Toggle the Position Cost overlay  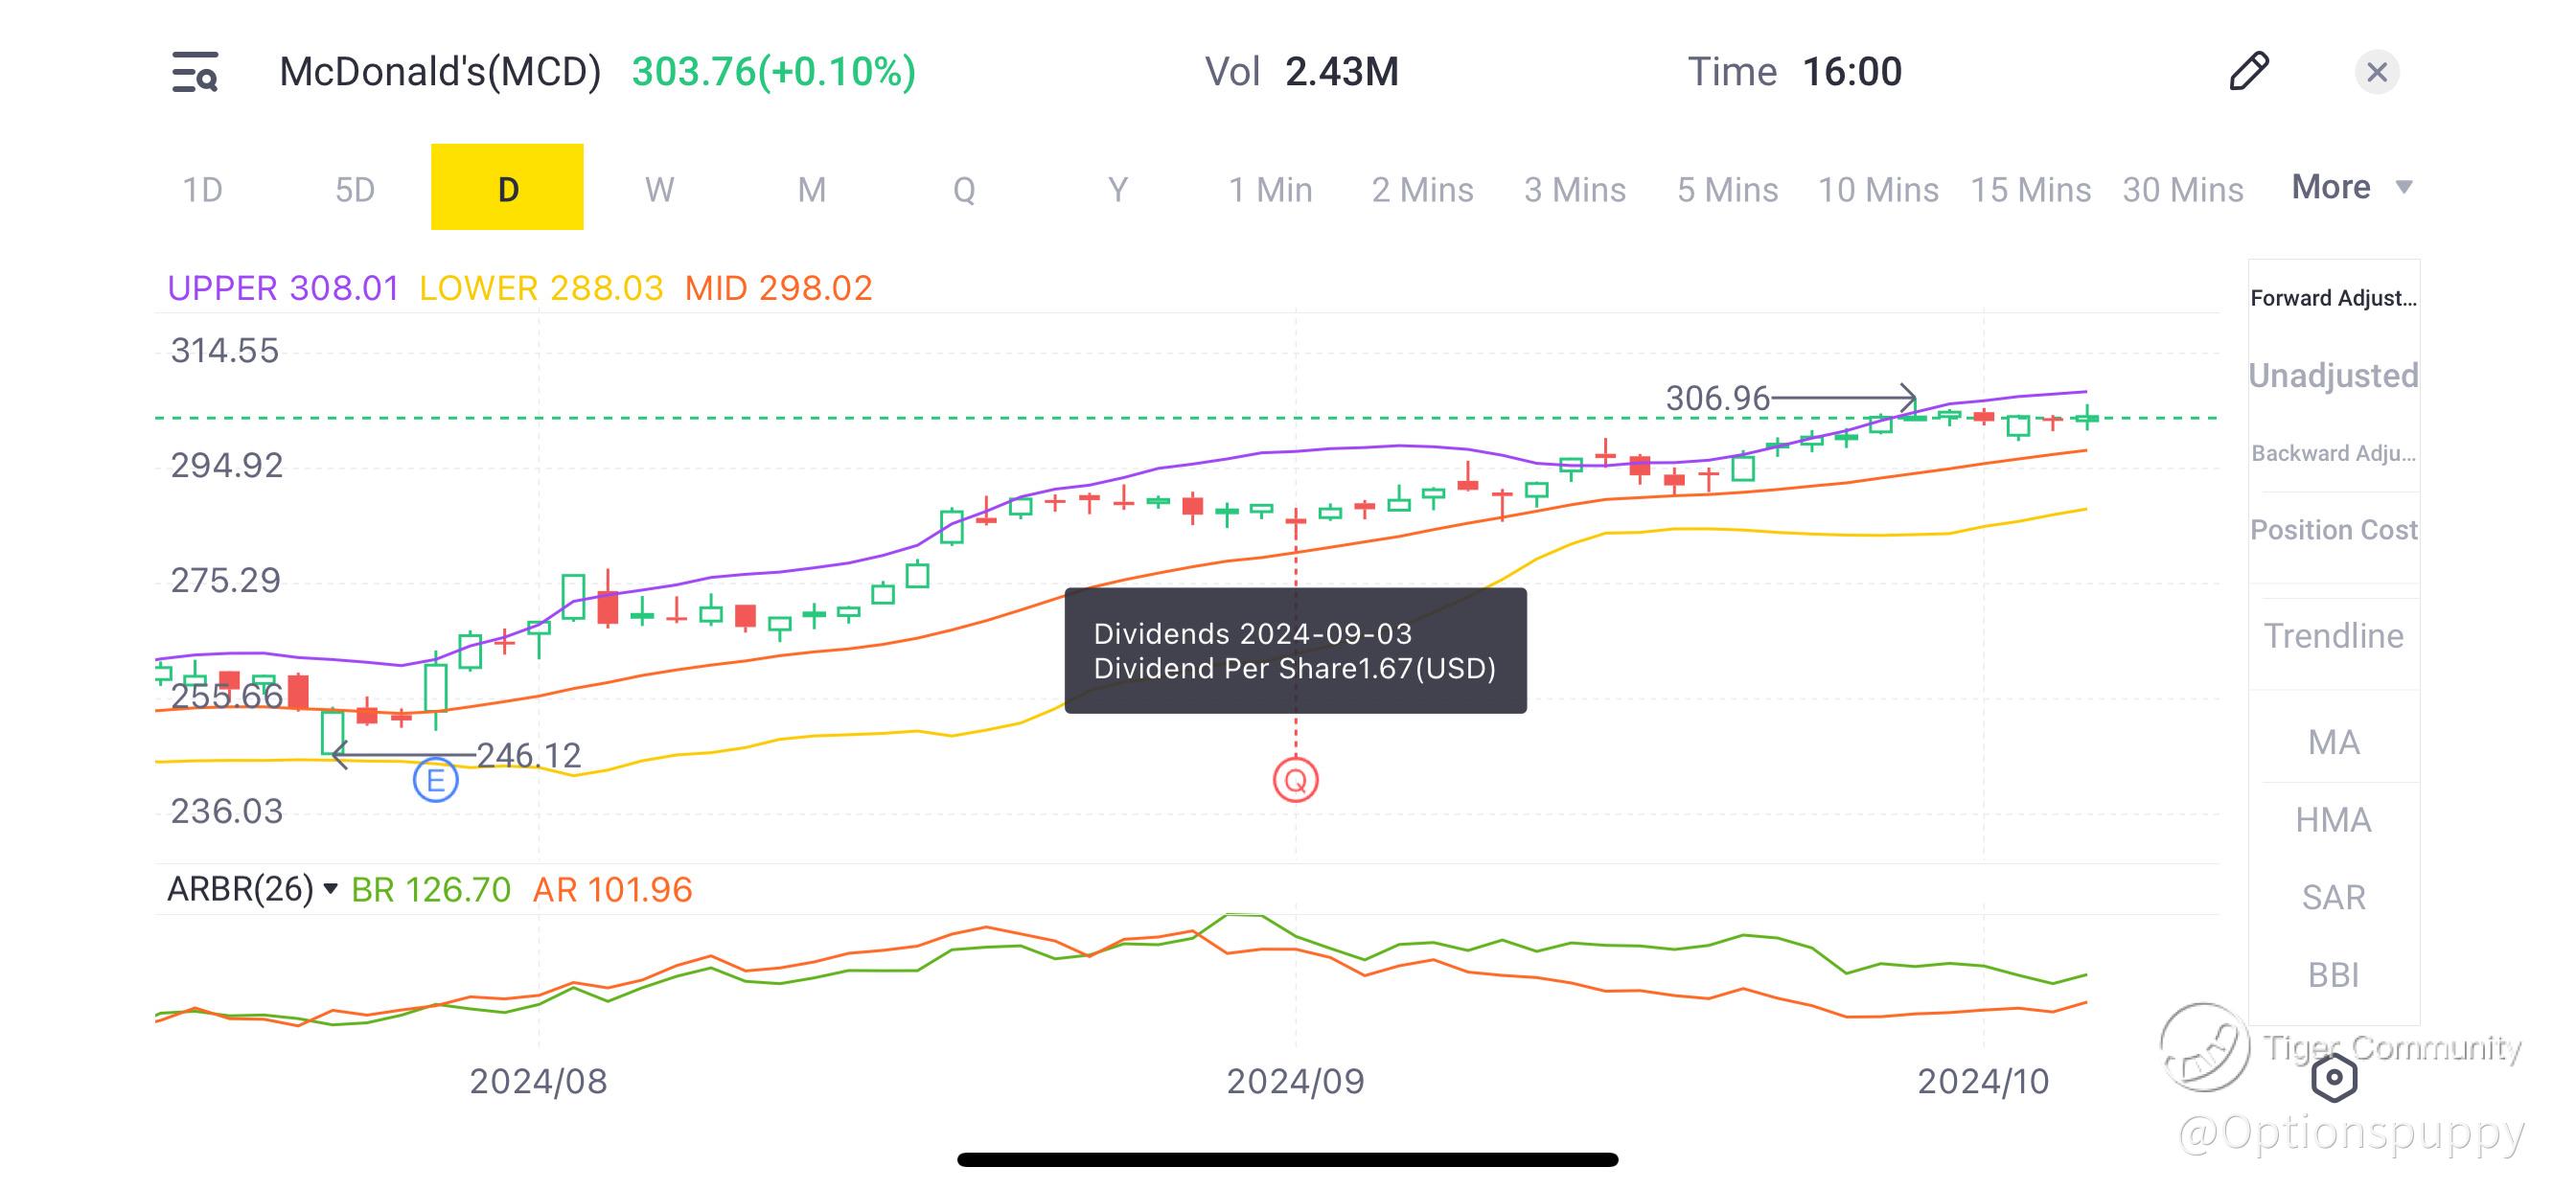point(2333,530)
